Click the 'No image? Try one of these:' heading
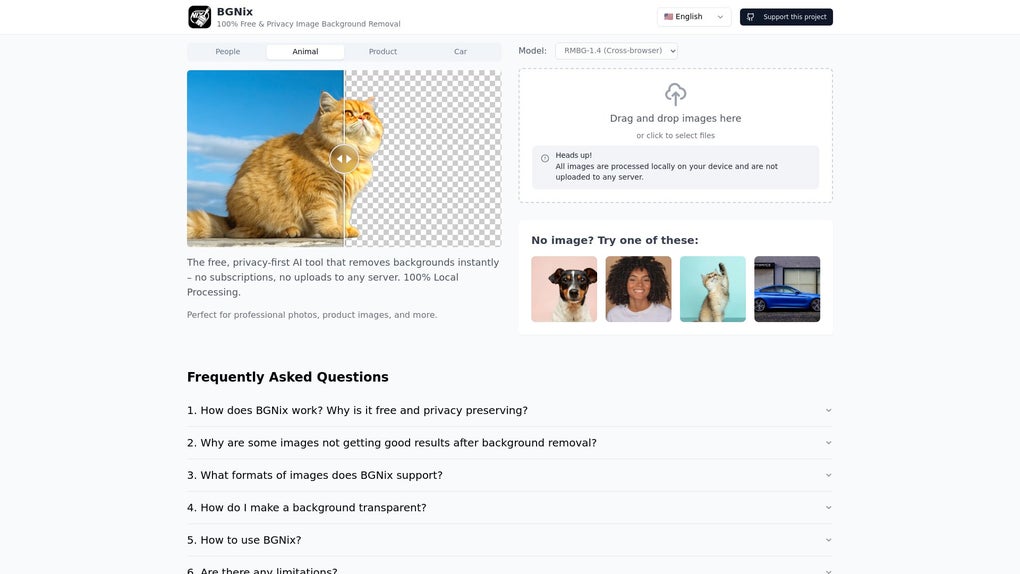 [615, 240]
